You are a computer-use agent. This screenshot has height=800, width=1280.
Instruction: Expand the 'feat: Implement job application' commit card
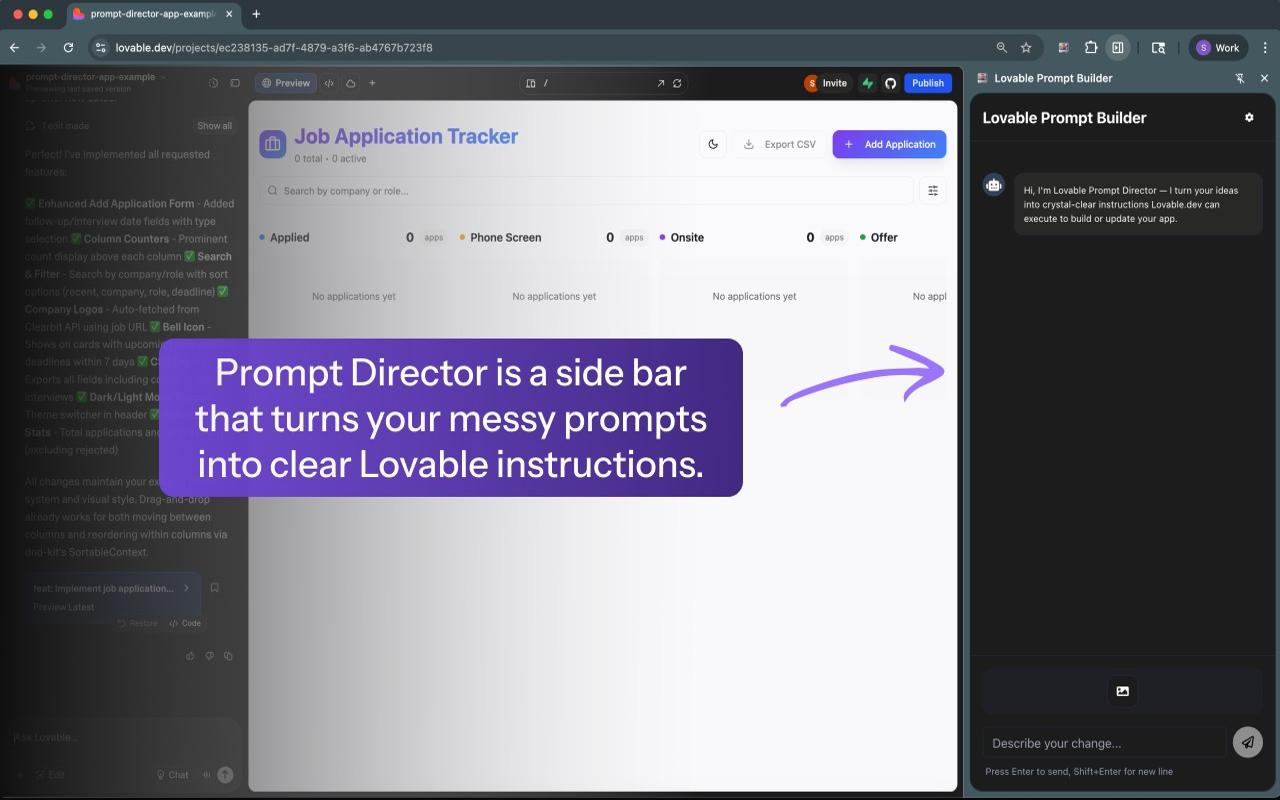(113, 597)
